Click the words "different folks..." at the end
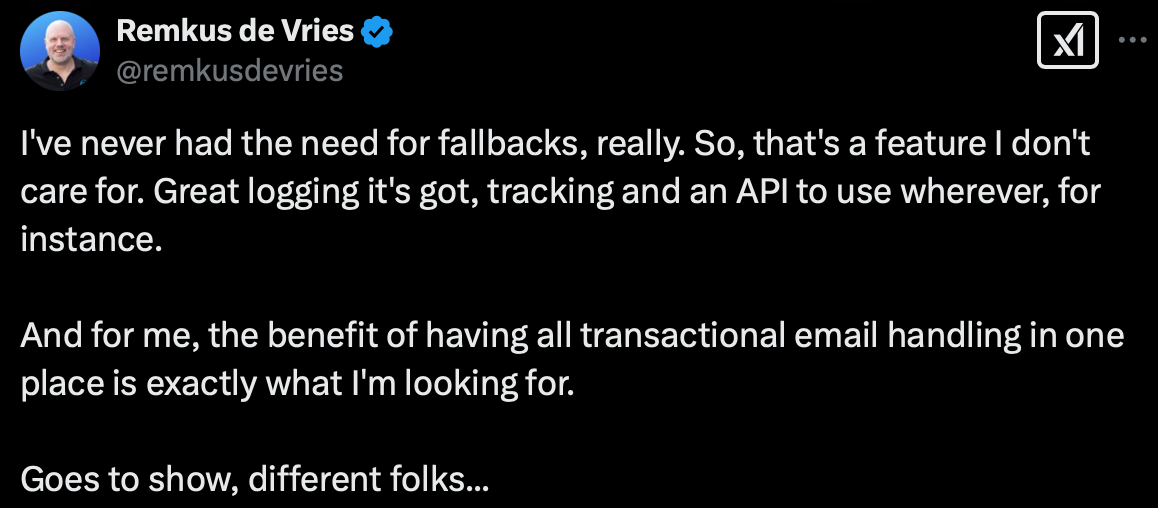 pyautogui.click(x=369, y=480)
